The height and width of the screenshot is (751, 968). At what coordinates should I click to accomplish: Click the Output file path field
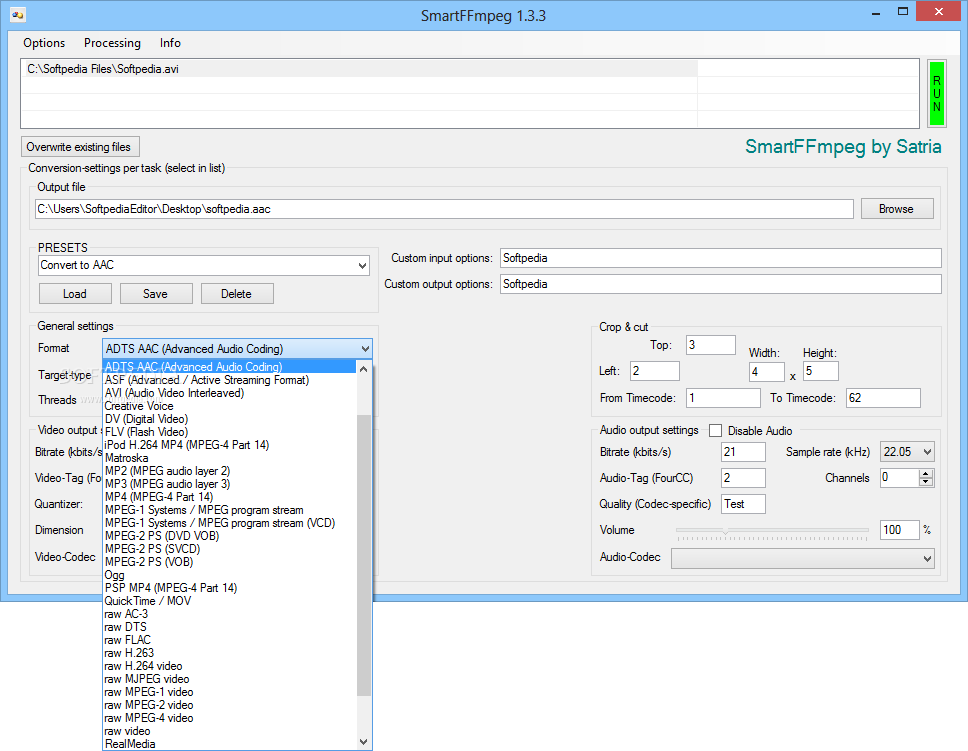[x=444, y=209]
